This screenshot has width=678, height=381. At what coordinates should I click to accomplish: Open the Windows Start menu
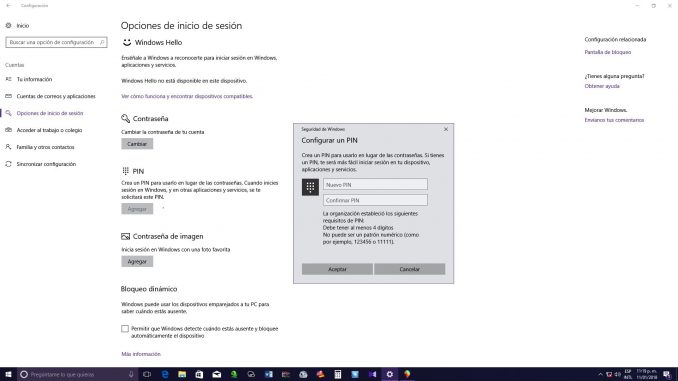8,374
